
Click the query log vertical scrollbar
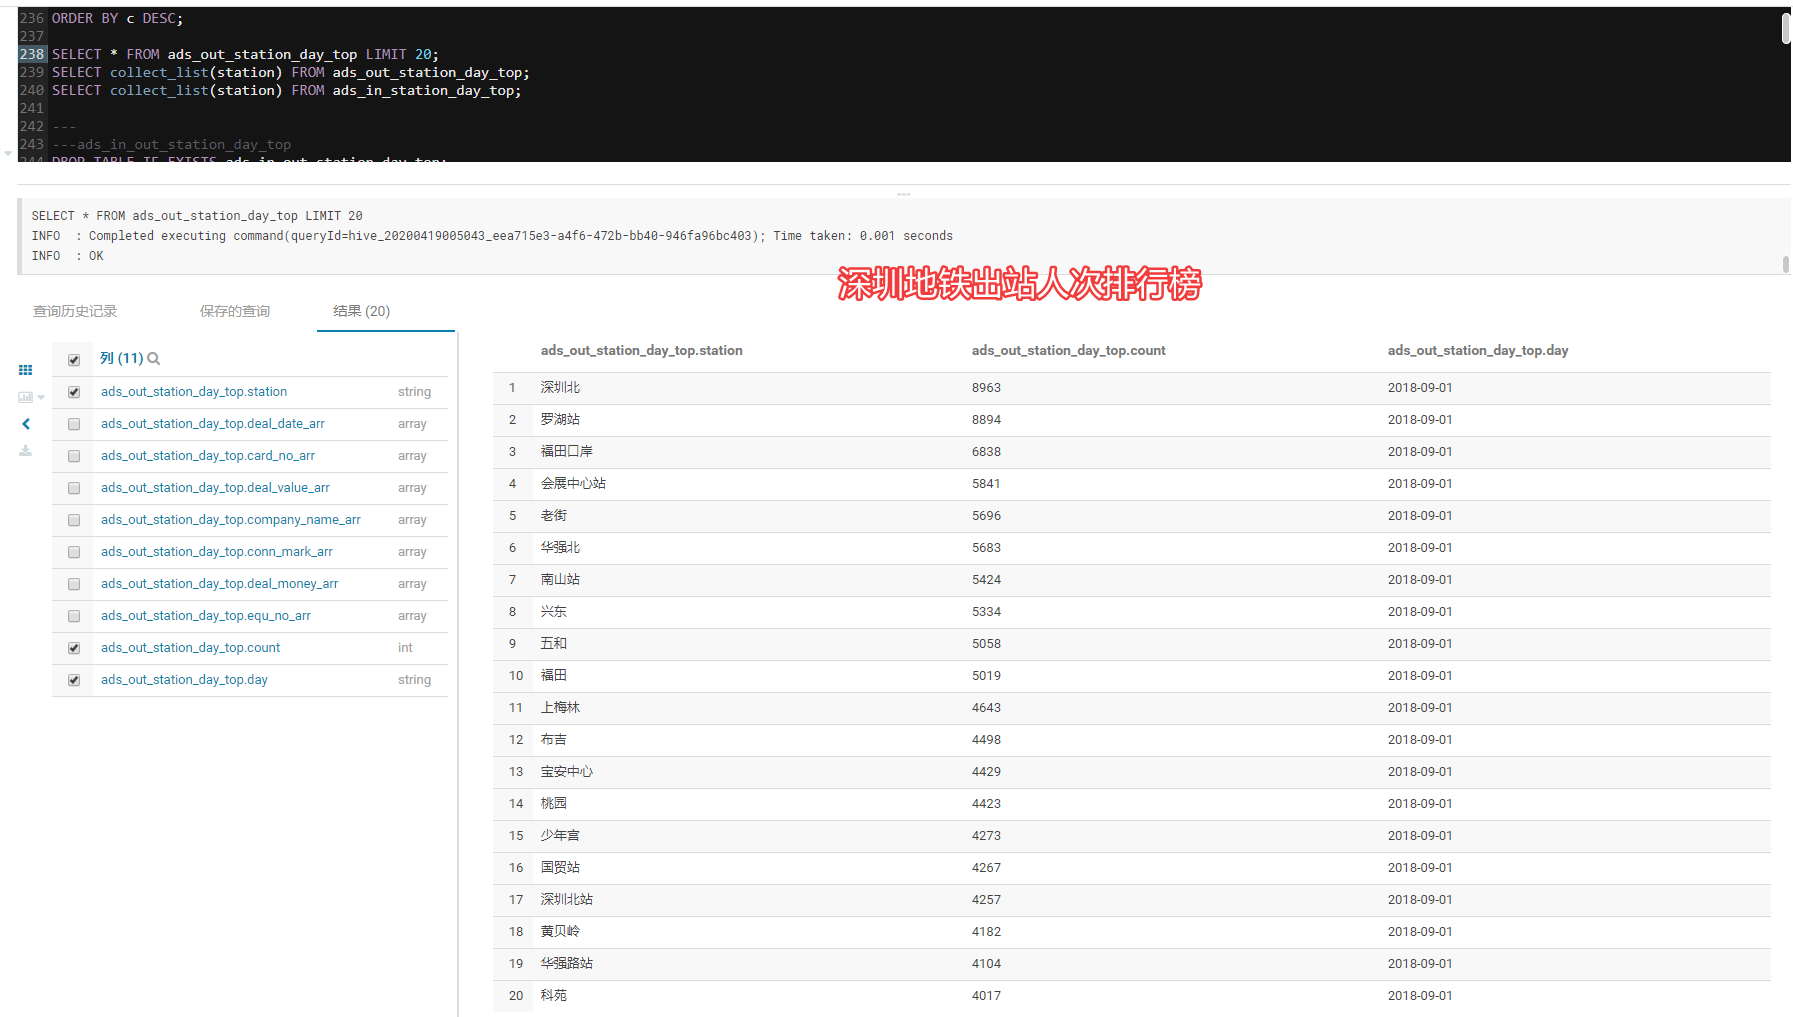coord(1786,264)
